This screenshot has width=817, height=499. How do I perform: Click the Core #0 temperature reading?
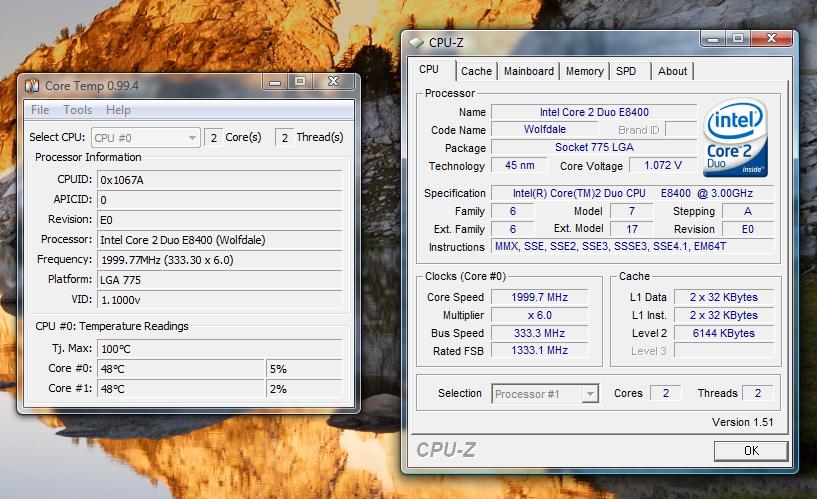[x=181, y=369]
